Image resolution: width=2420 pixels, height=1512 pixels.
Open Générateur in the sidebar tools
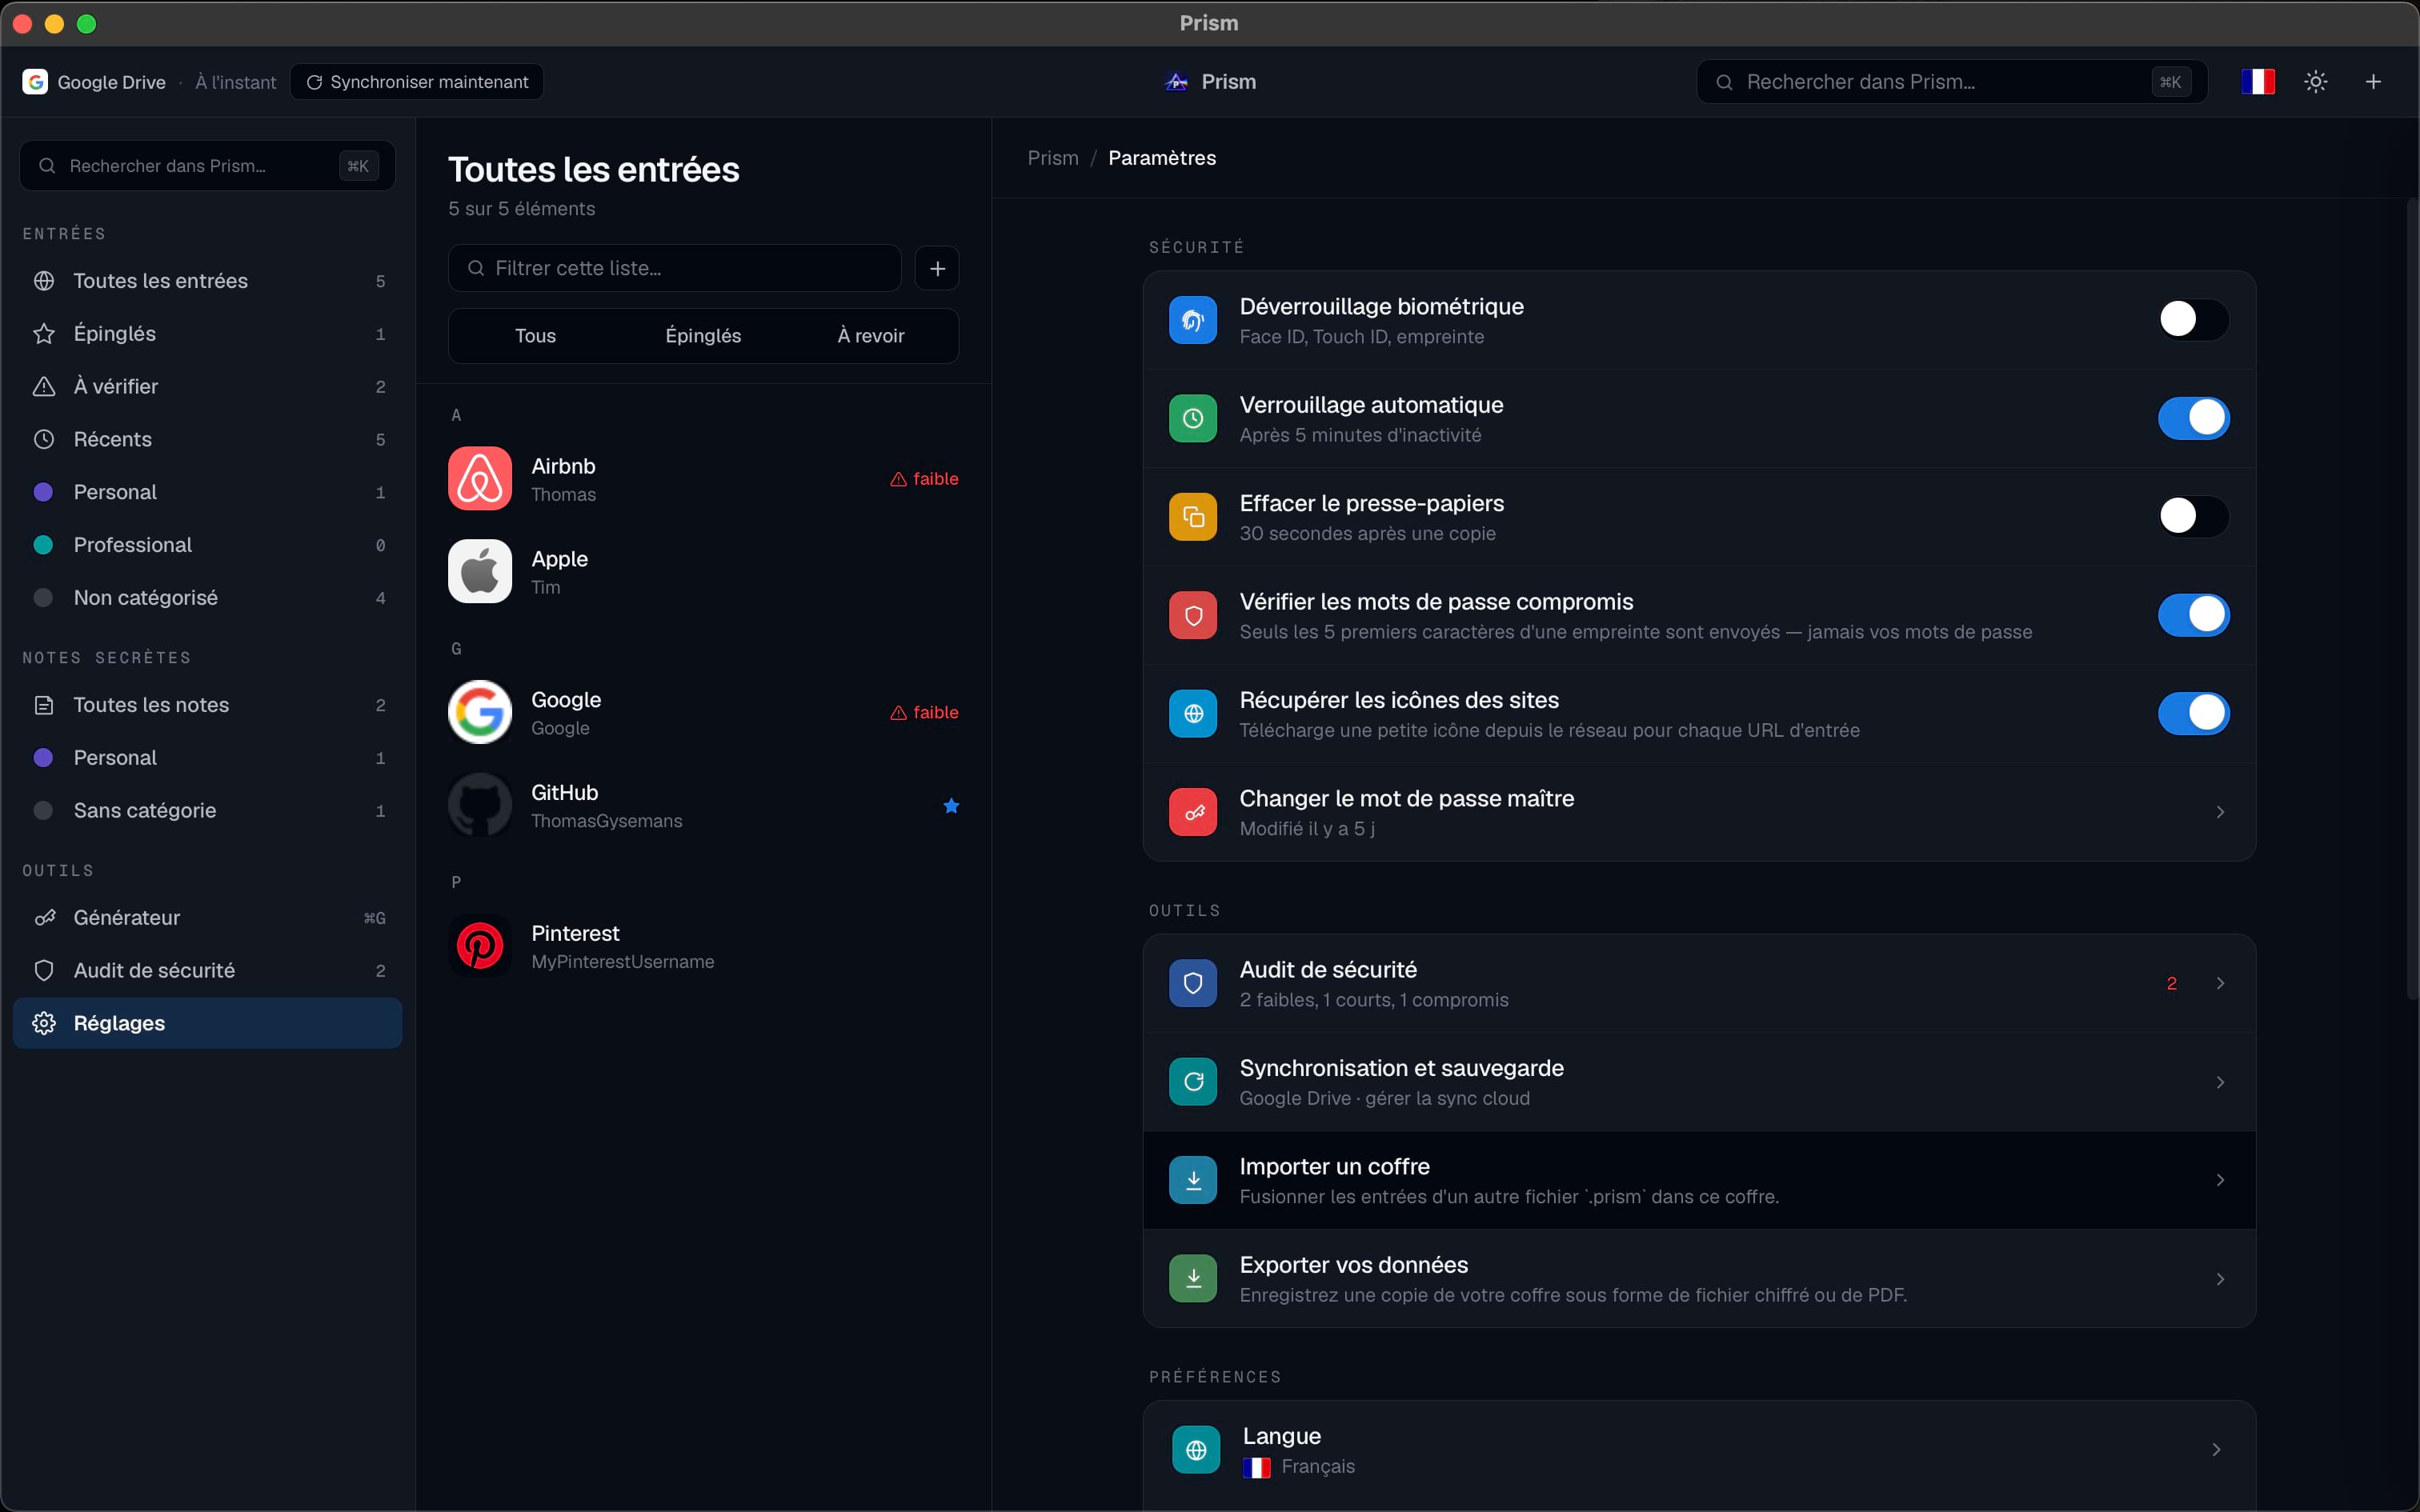pyautogui.click(x=208, y=918)
